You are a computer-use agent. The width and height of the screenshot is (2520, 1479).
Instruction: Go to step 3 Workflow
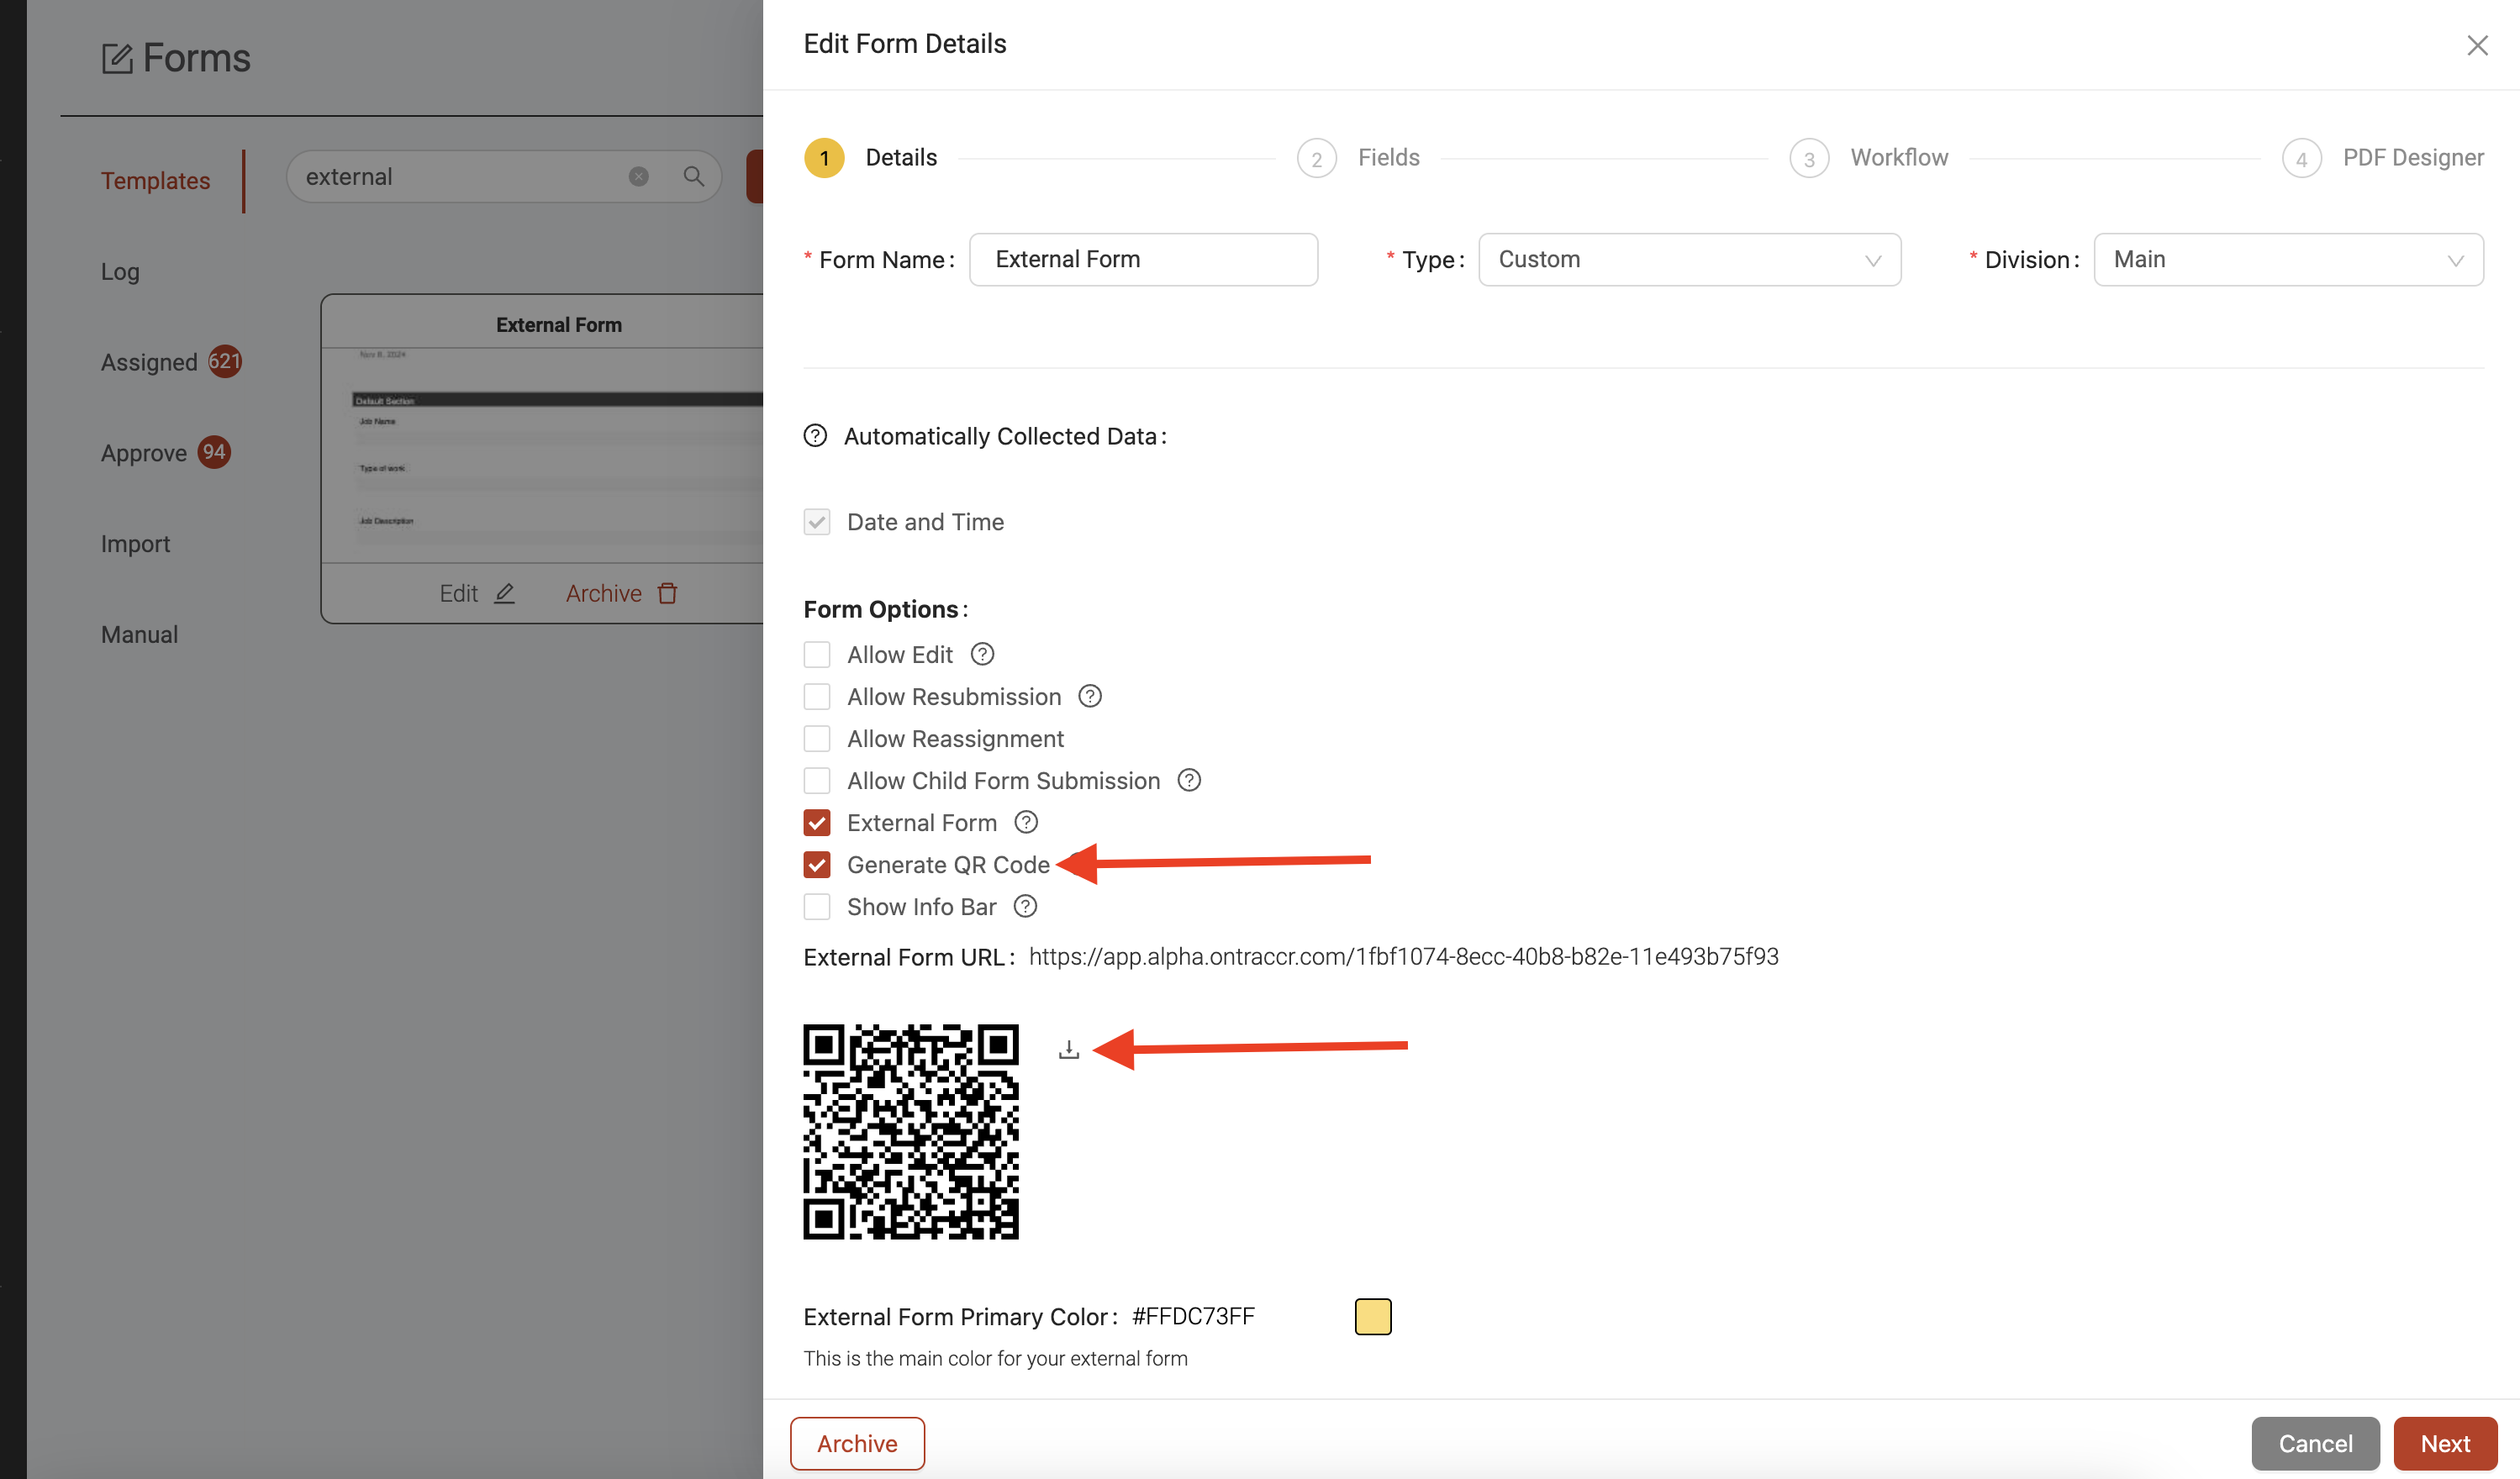(1868, 158)
